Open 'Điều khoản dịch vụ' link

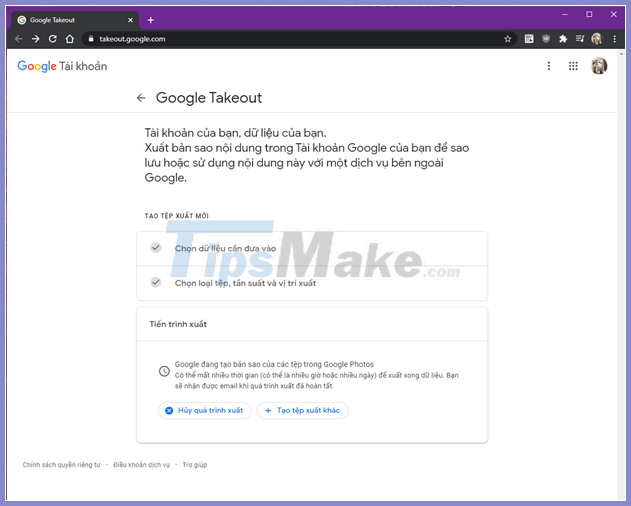pos(142,465)
